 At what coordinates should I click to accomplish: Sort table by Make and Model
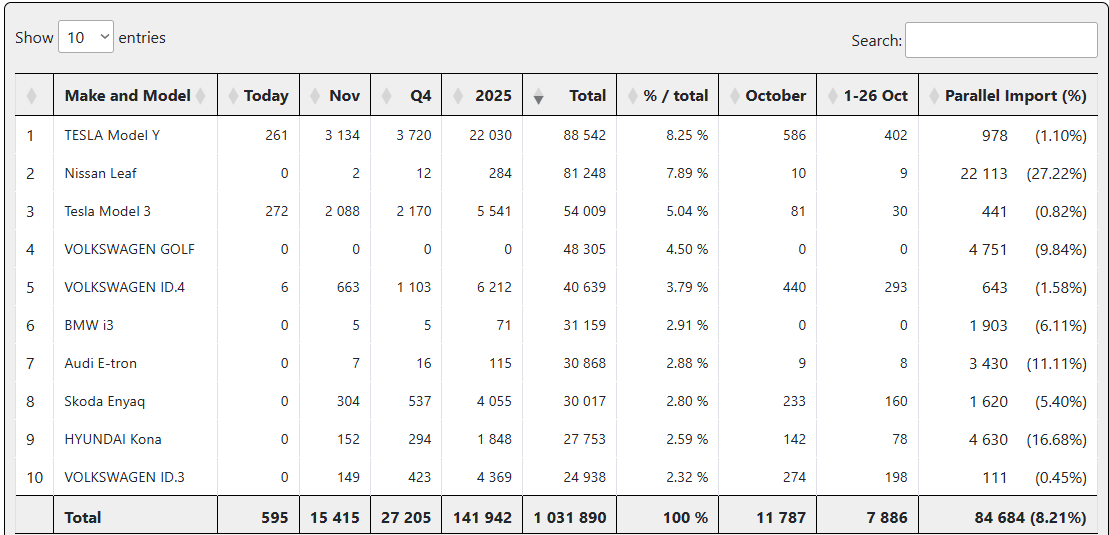point(135,95)
